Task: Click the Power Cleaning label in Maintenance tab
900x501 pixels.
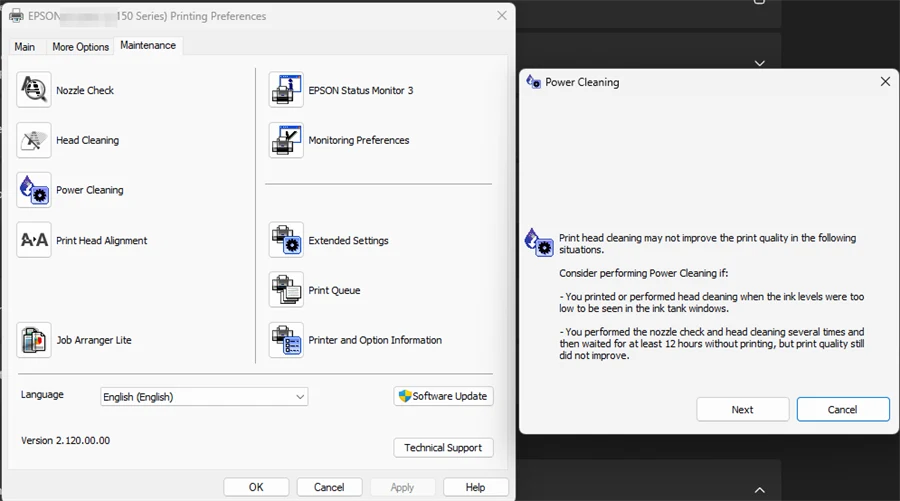Action: tap(90, 190)
